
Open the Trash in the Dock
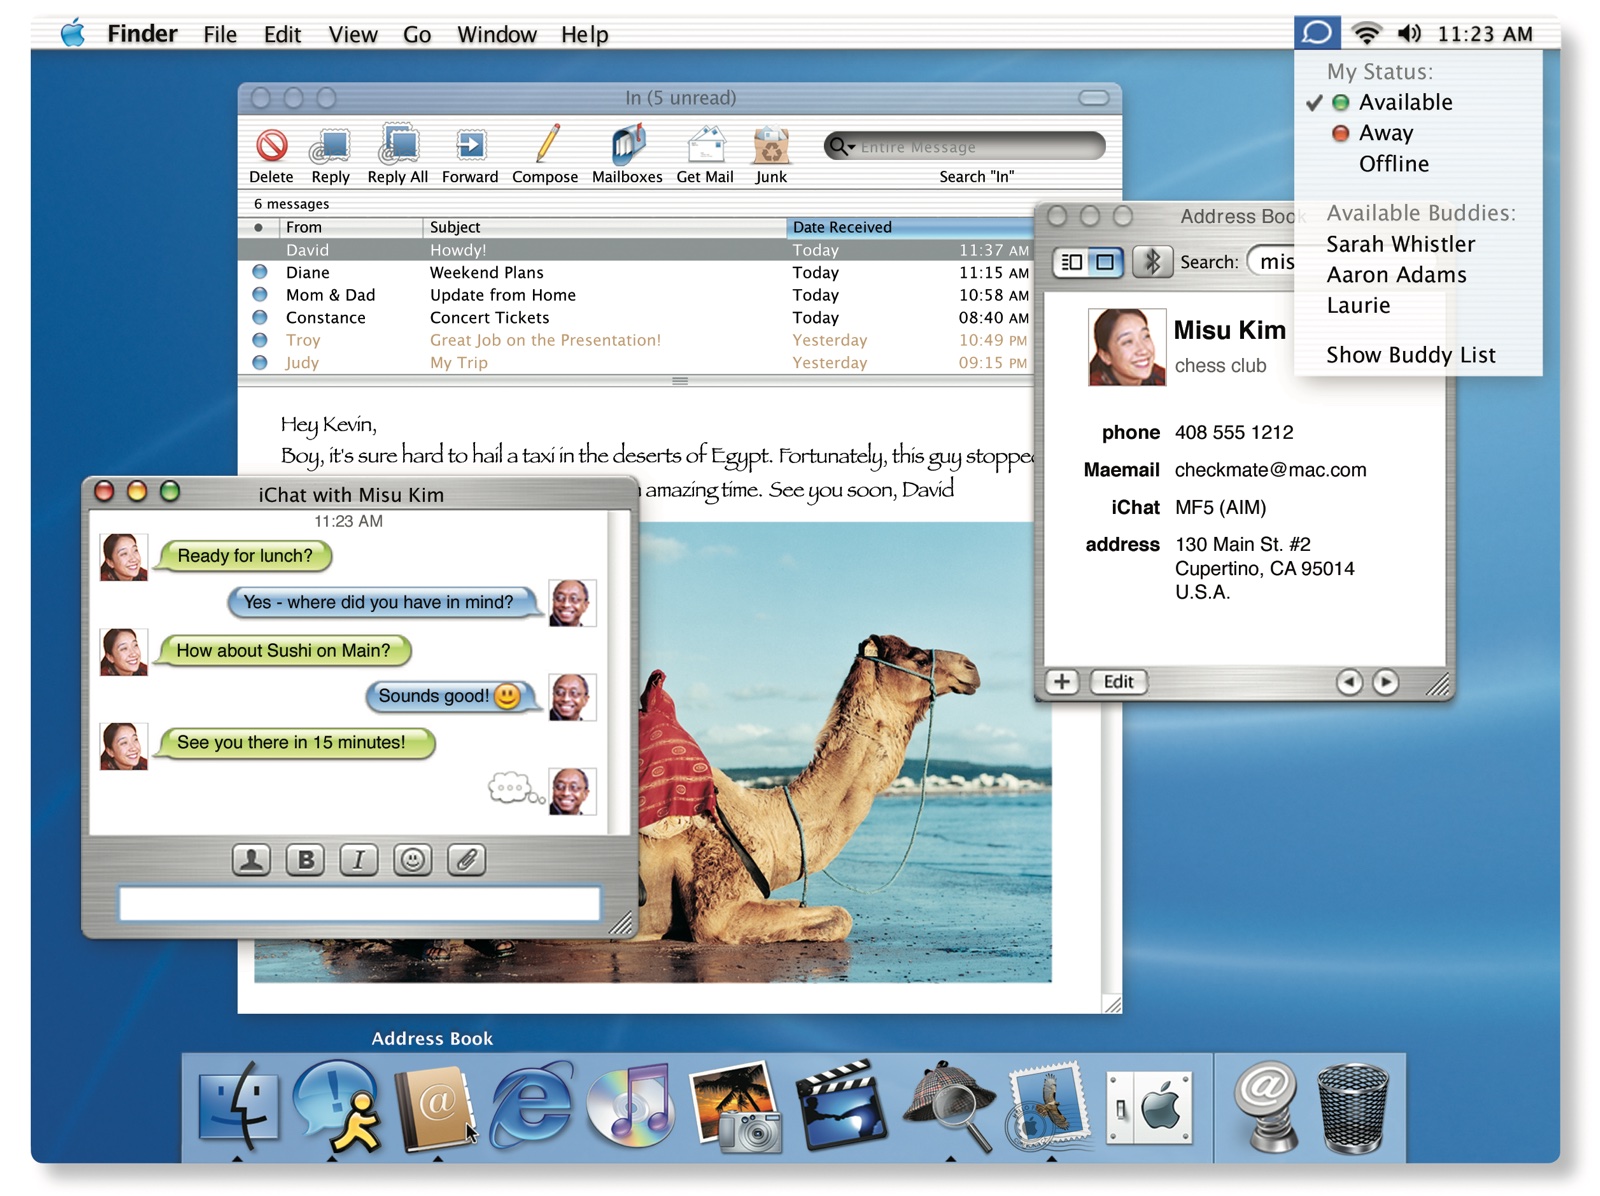(x=1353, y=1108)
